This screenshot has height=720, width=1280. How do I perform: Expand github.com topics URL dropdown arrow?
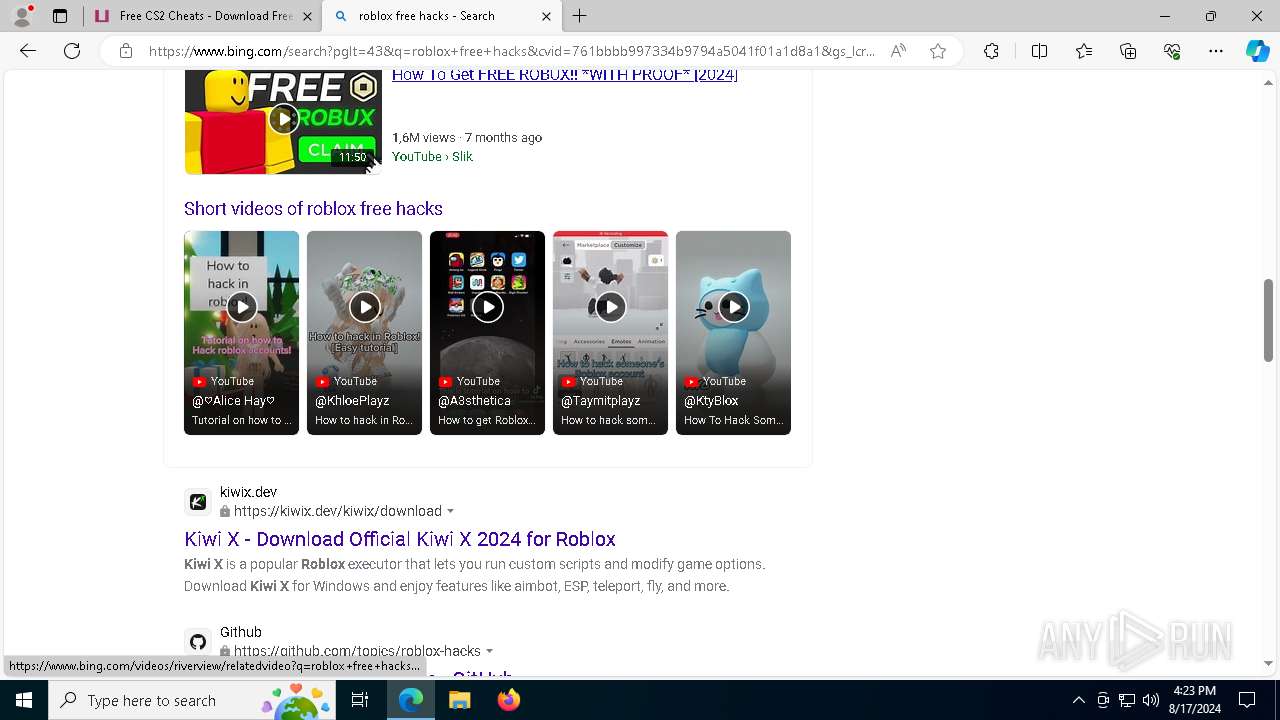point(489,652)
